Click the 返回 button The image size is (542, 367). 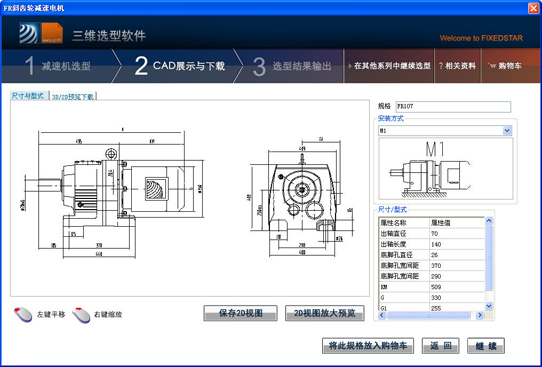[x=440, y=346]
